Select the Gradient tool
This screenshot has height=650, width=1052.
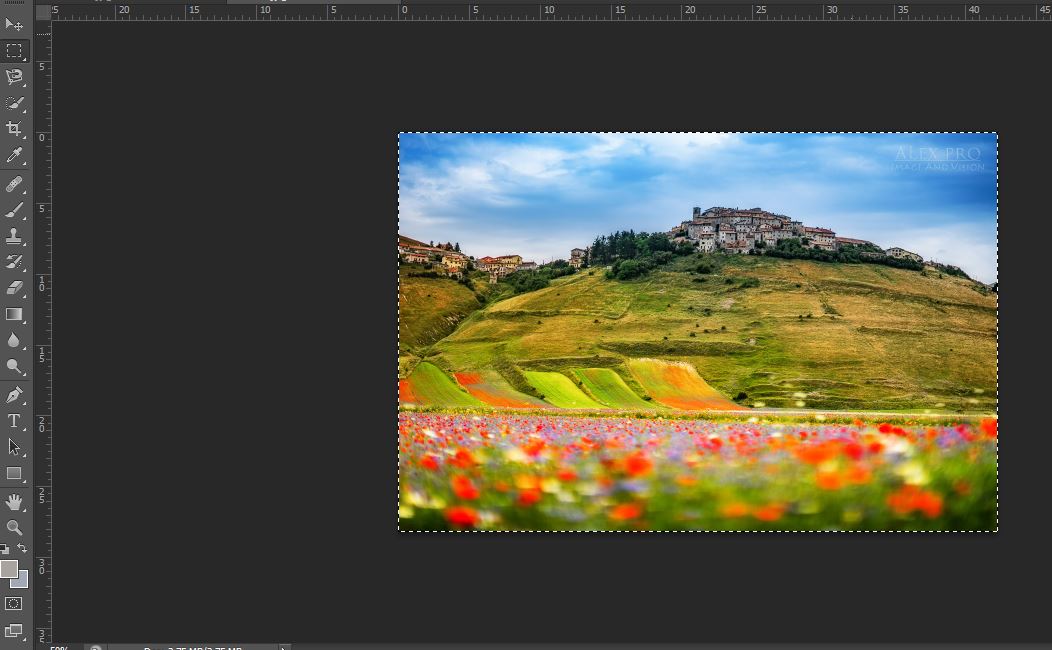tap(14, 314)
